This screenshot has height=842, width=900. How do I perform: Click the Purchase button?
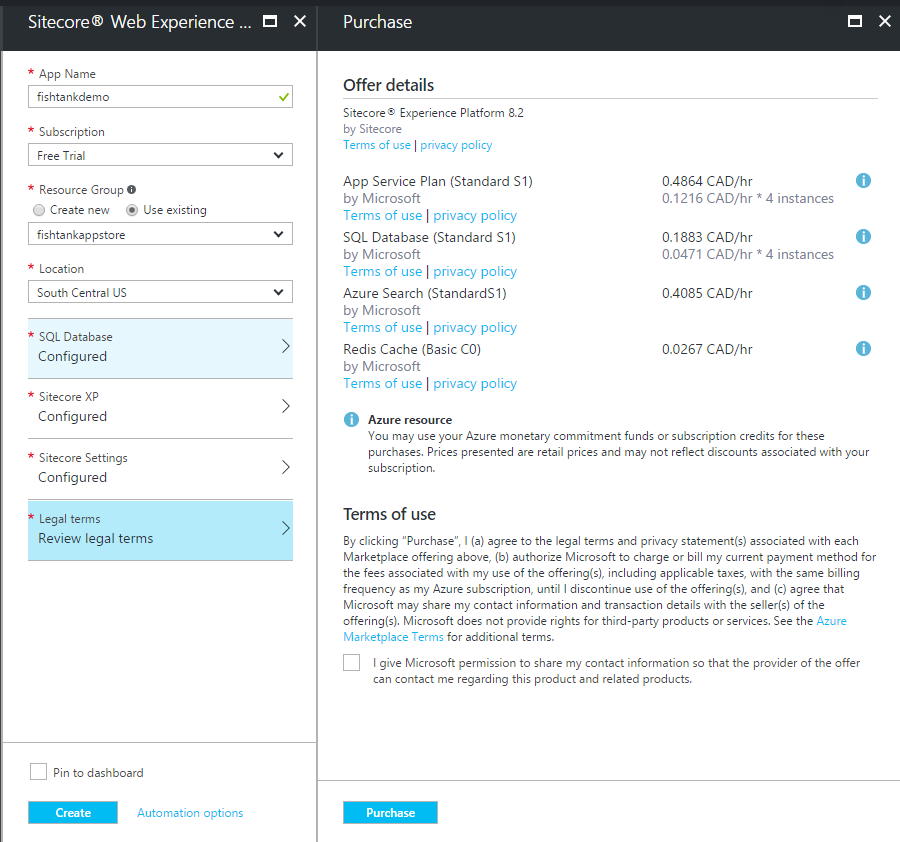pyautogui.click(x=390, y=813)
